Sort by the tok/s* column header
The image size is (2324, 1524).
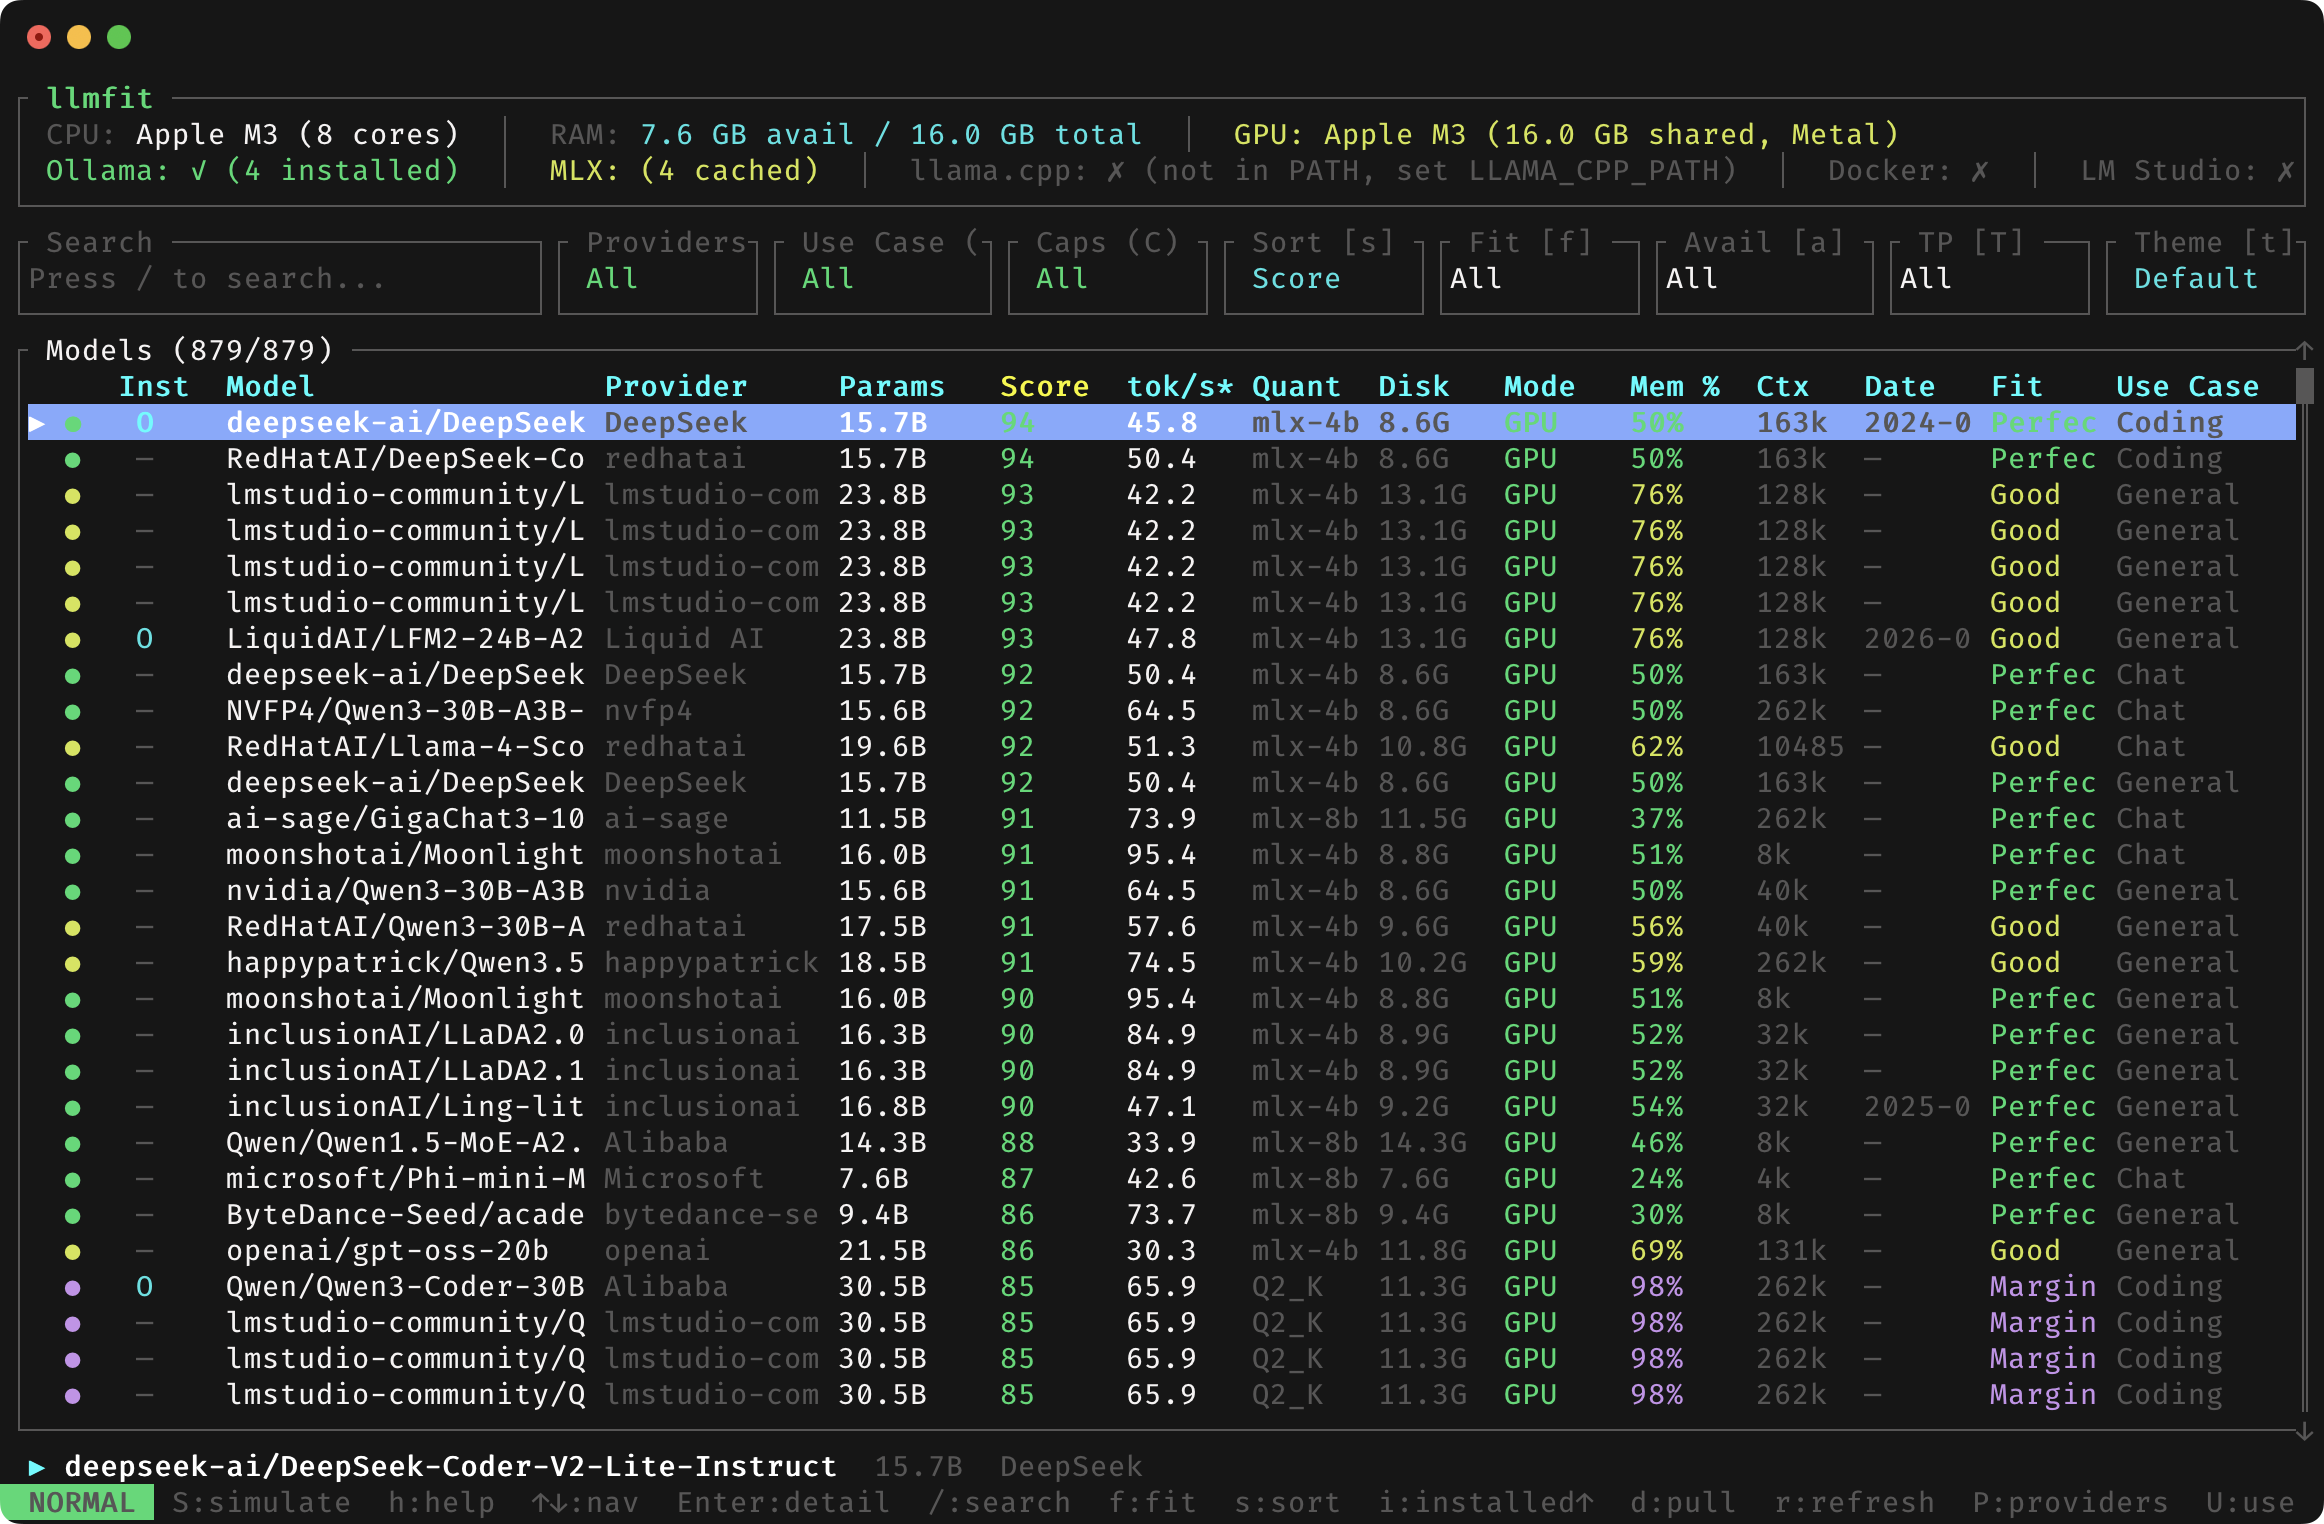(1180, 387)
